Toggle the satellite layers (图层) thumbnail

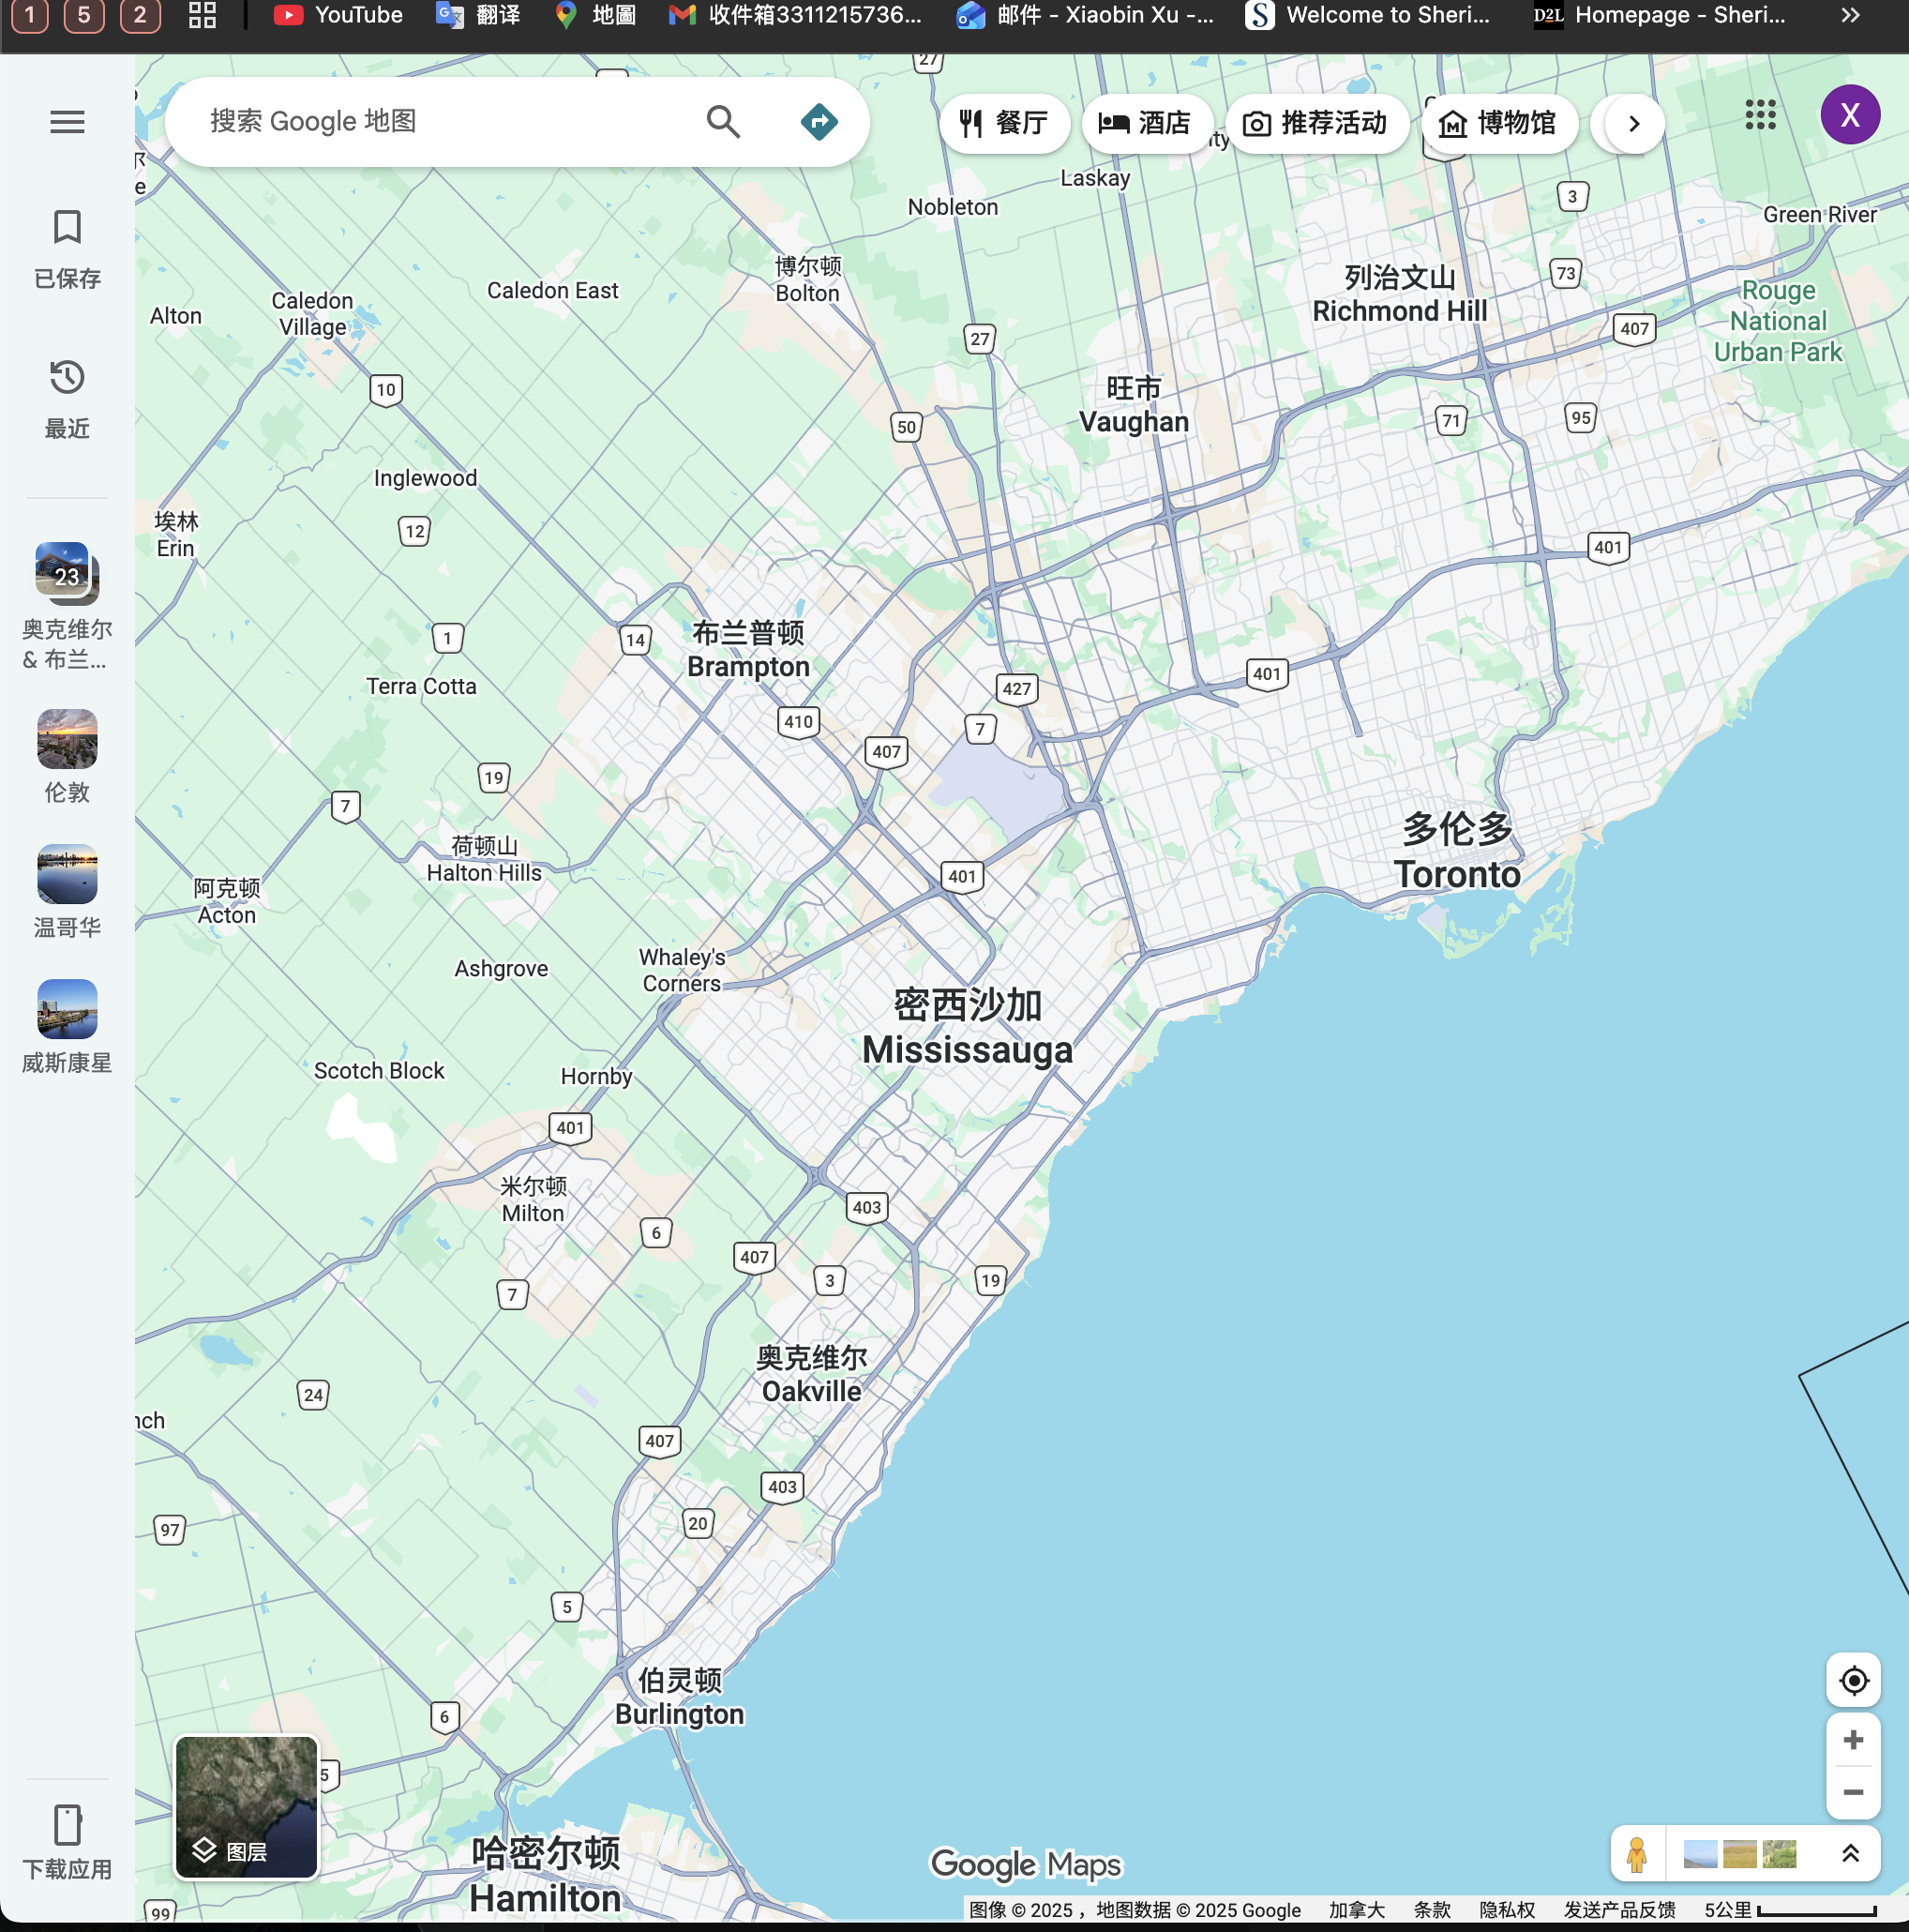[x=246, y=1806]
